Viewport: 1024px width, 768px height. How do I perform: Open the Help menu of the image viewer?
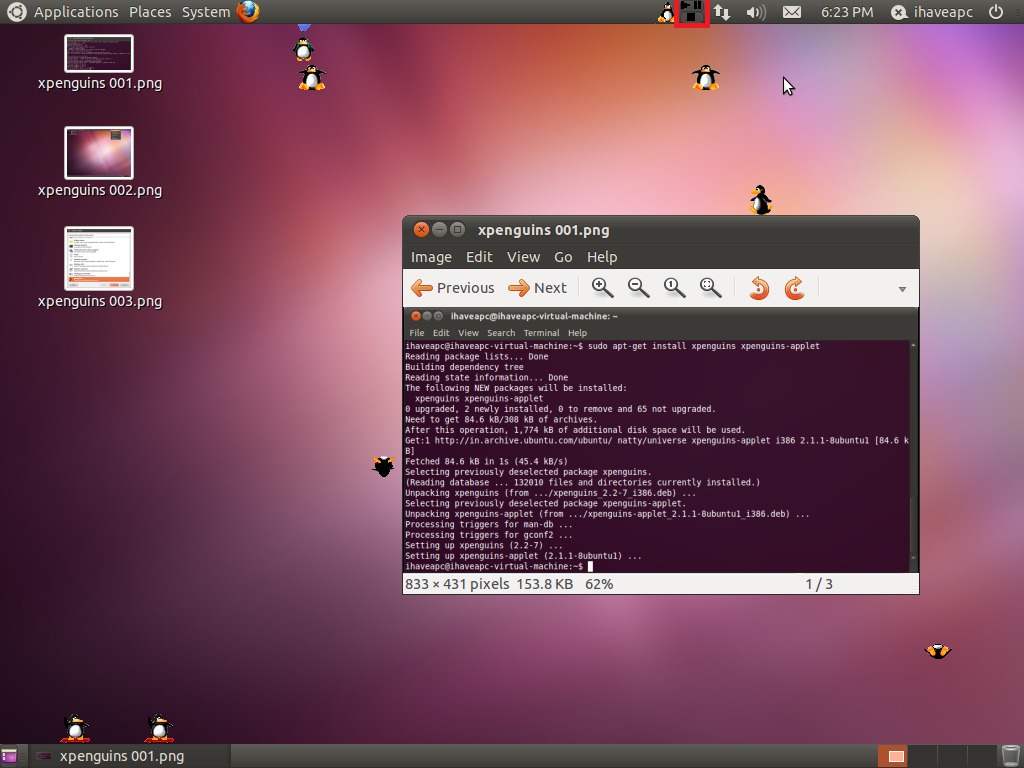coord(601,257)
